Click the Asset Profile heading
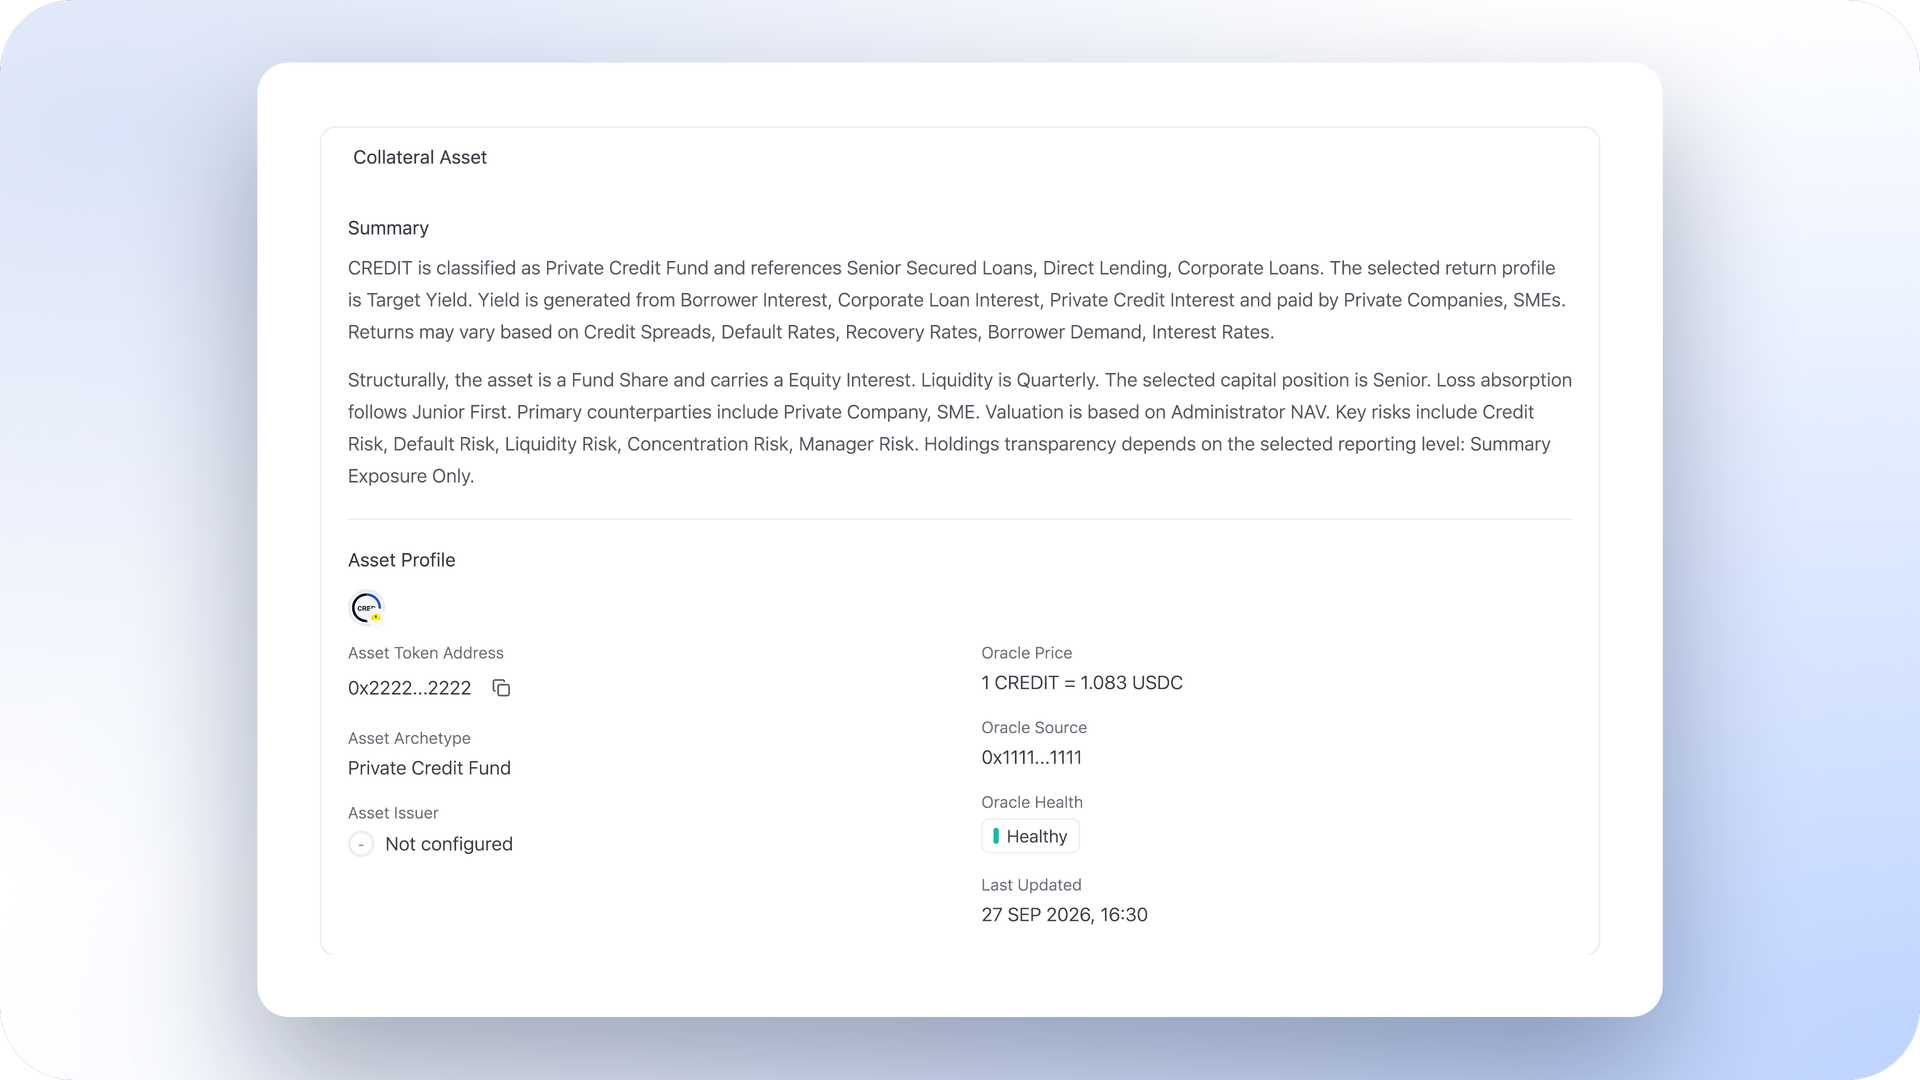 (401, 560)
